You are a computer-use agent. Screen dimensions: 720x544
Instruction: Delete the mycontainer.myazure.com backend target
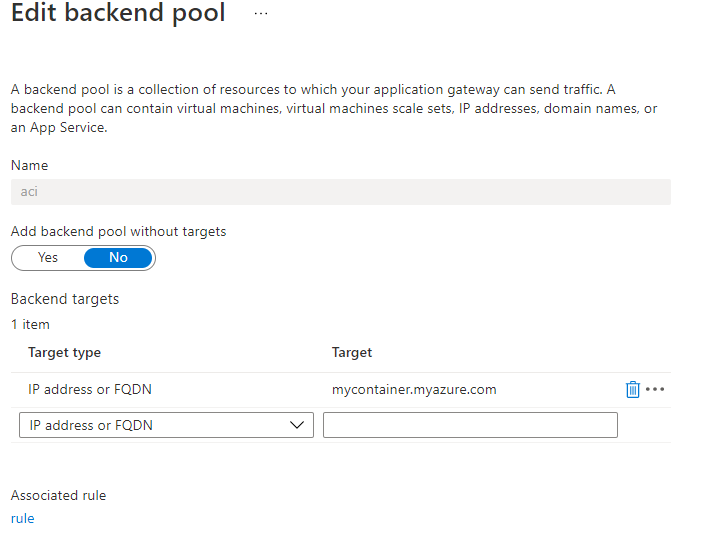pos(632,390)
